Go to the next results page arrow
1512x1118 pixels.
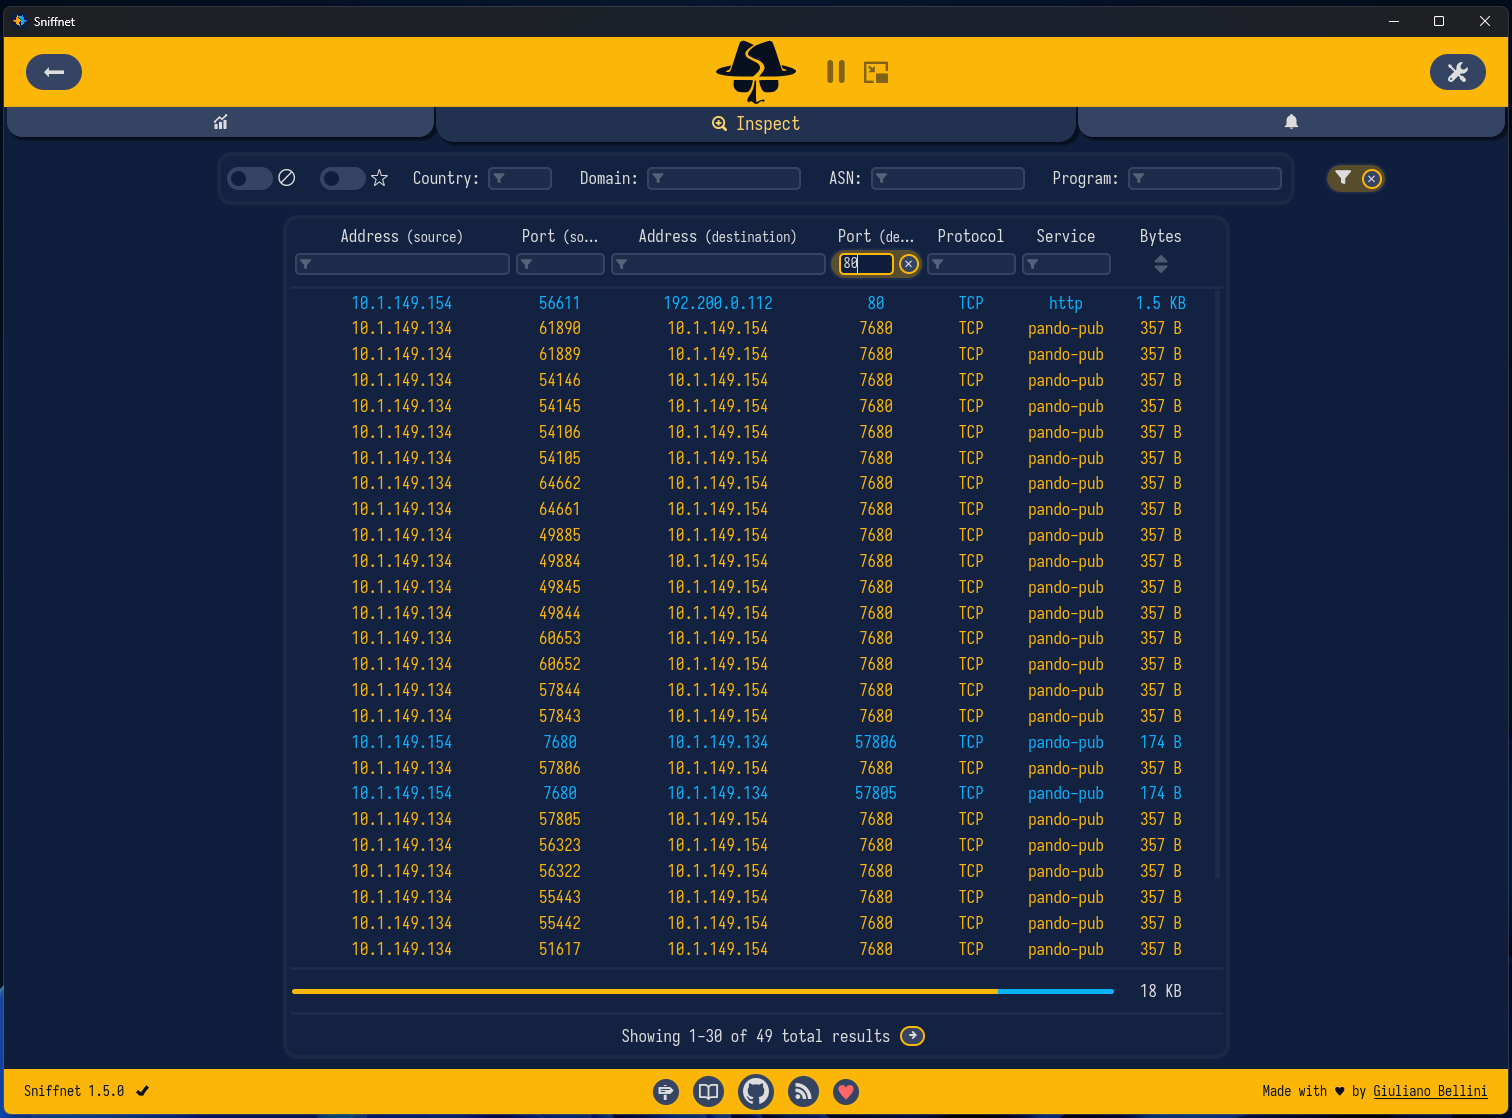click(912, 1036)
